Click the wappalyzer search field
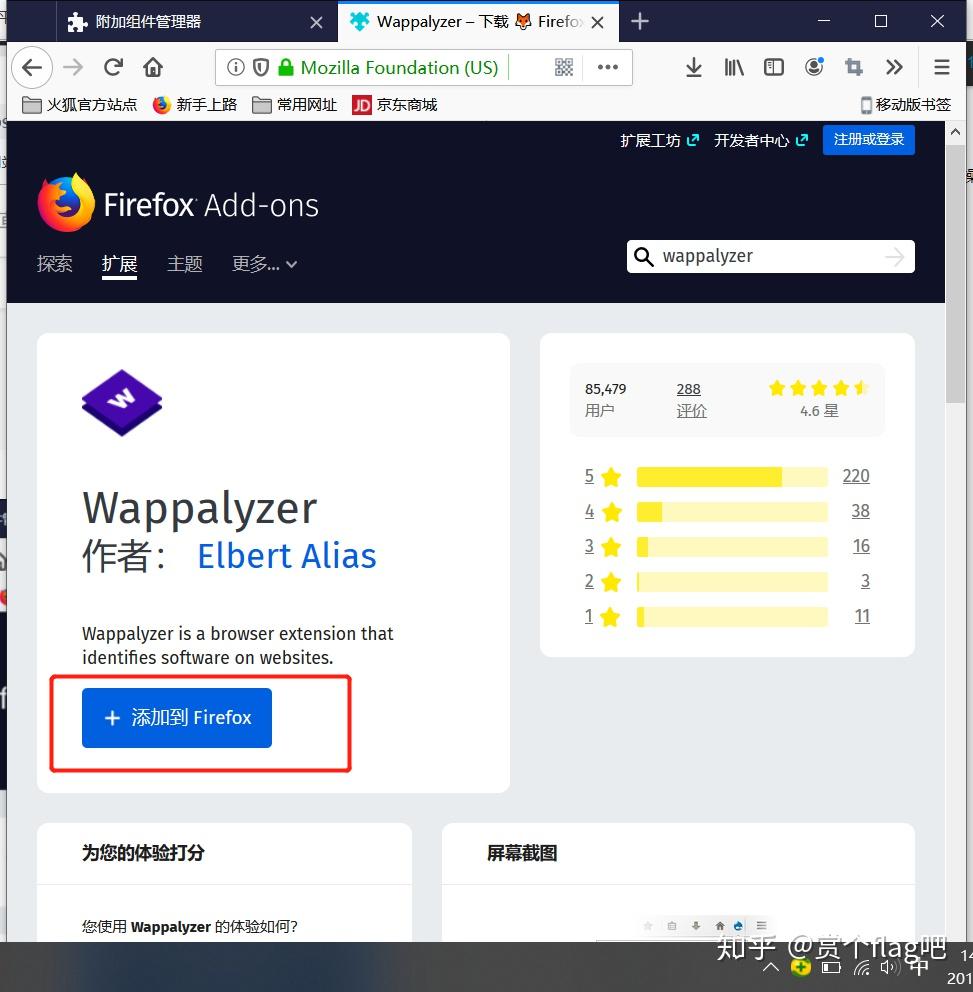 [769, 256]
